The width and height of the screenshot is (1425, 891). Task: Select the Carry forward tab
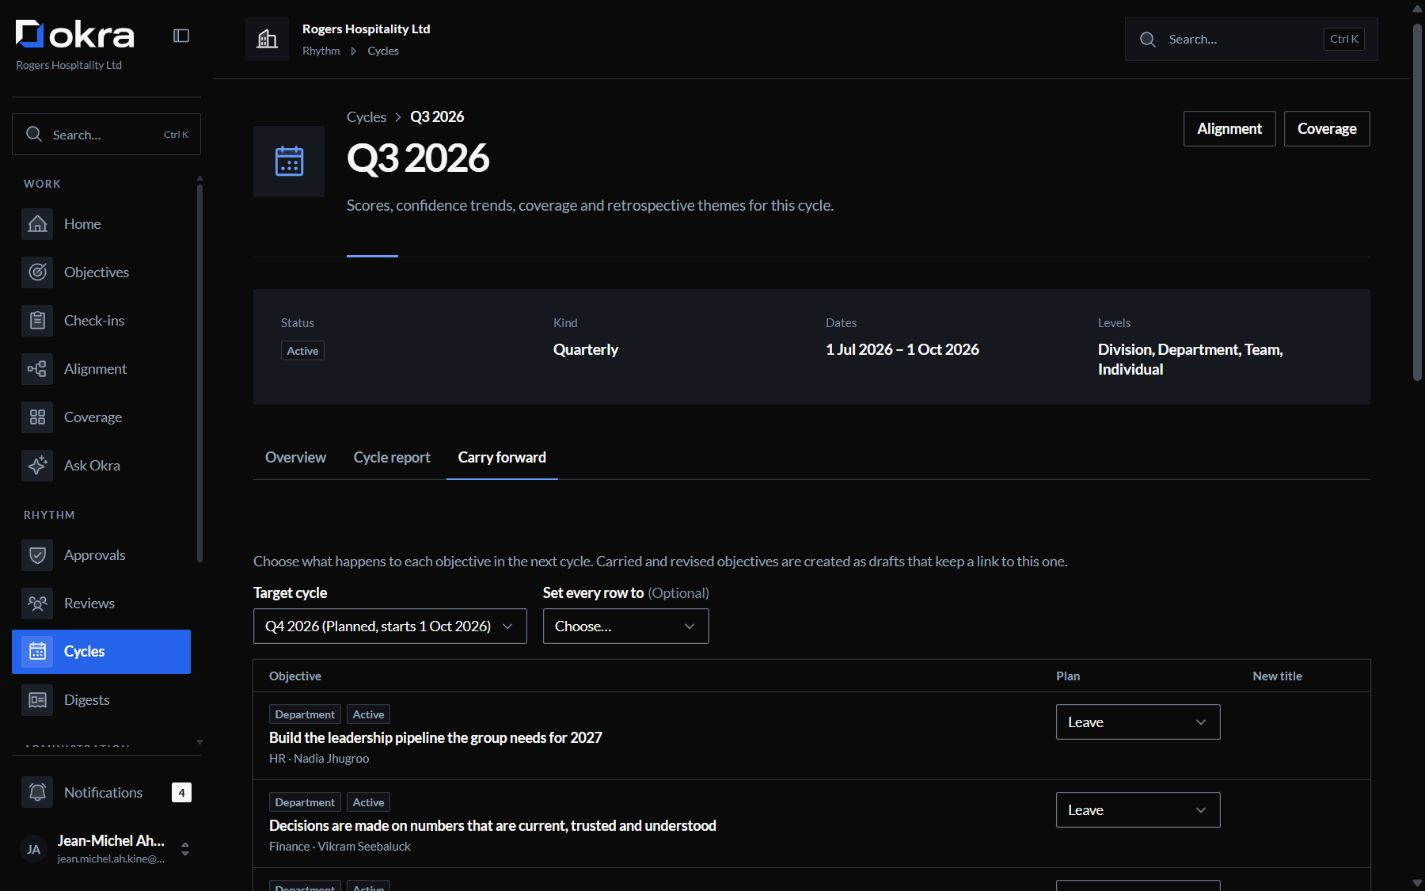pyautogui.click(x=502, y=457)
